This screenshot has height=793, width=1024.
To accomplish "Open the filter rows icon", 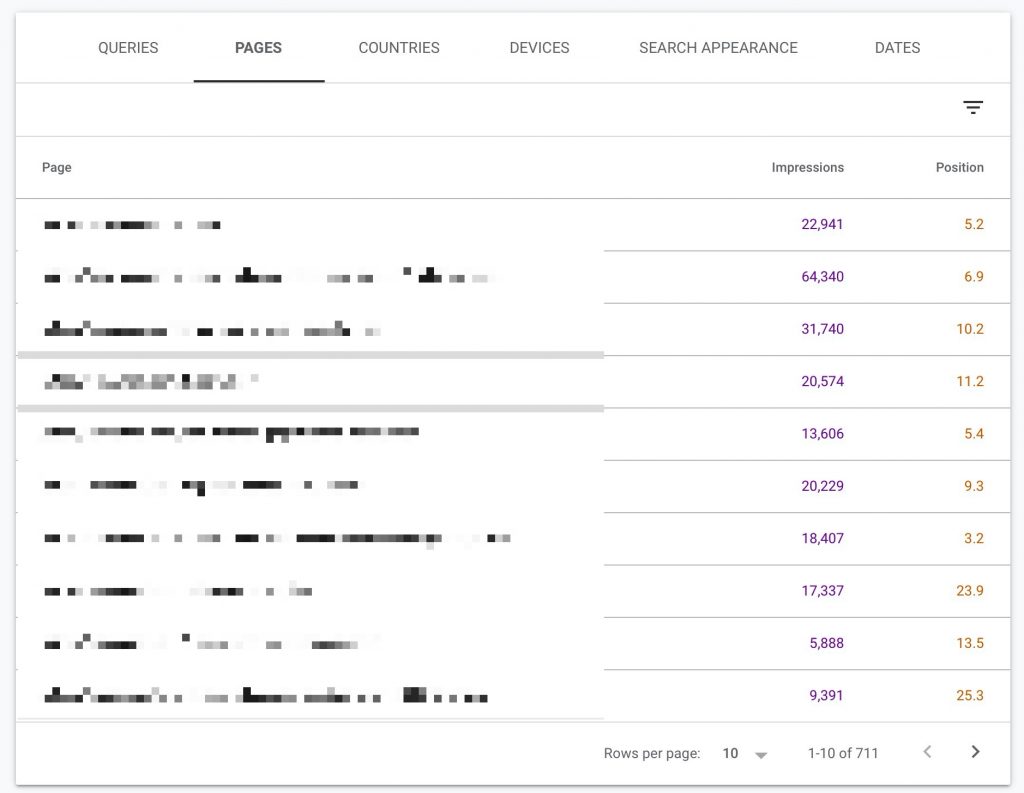I will click(x=972, y=108).
